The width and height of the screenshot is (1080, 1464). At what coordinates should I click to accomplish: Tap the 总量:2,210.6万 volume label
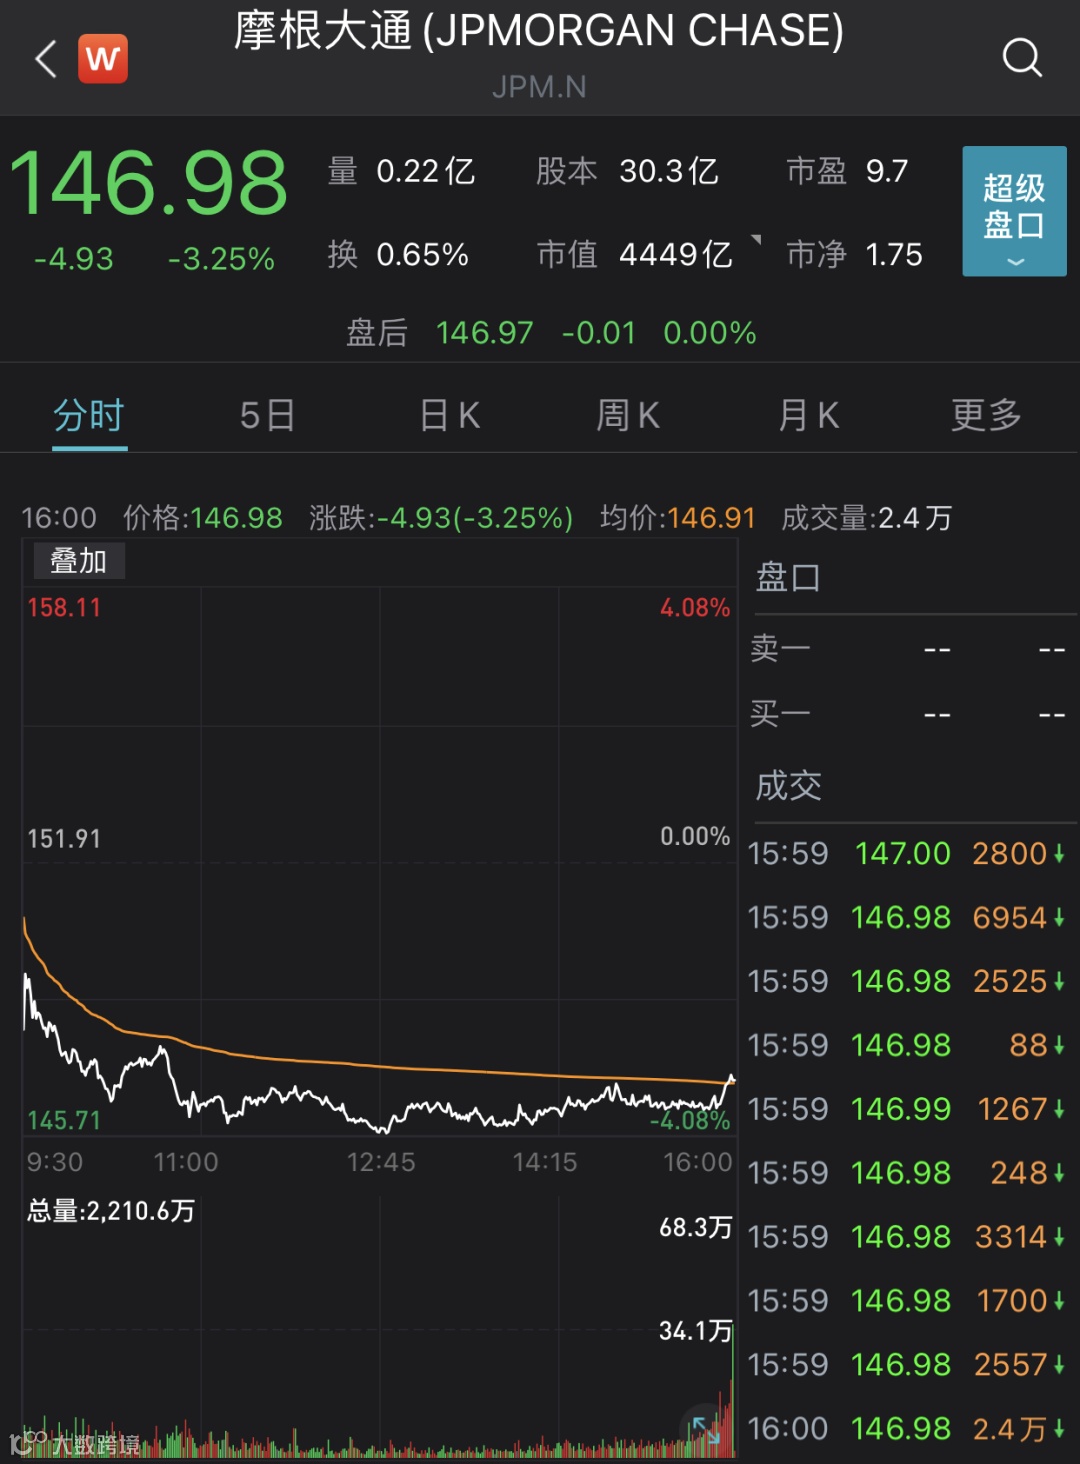tap(111, 1211)
